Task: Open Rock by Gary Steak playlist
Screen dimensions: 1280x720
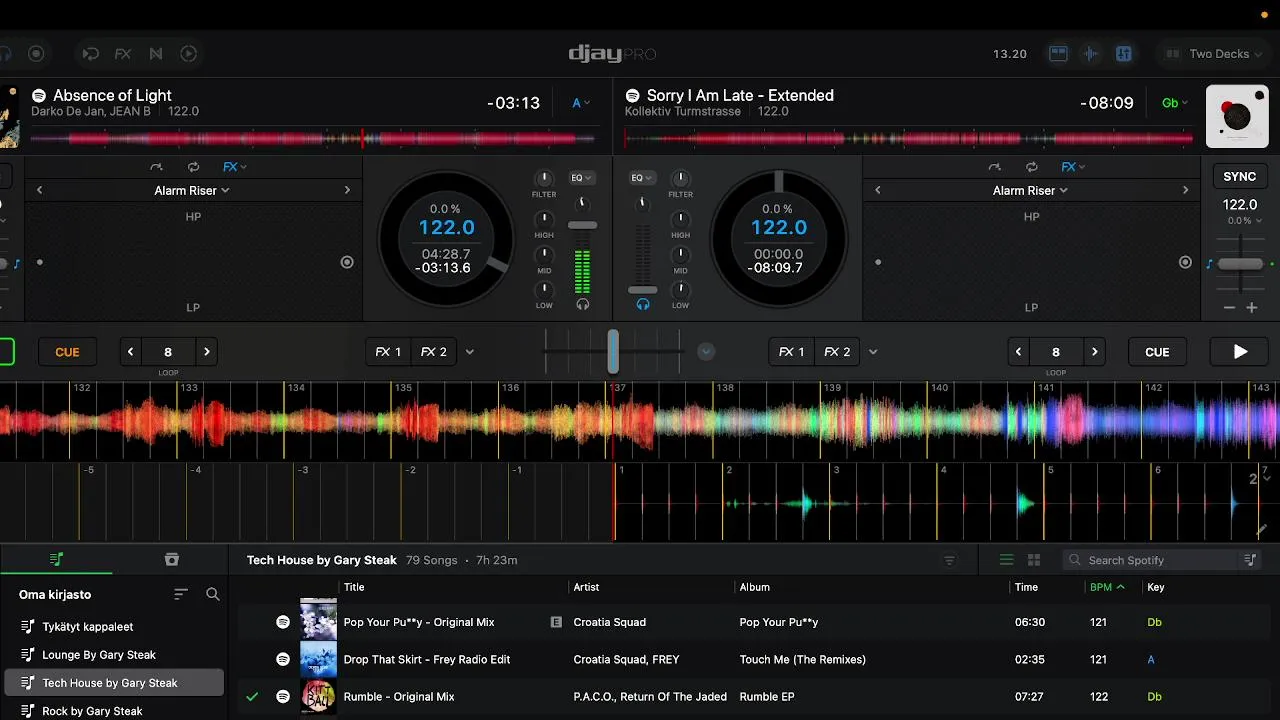Action: (x=112, y=711)
